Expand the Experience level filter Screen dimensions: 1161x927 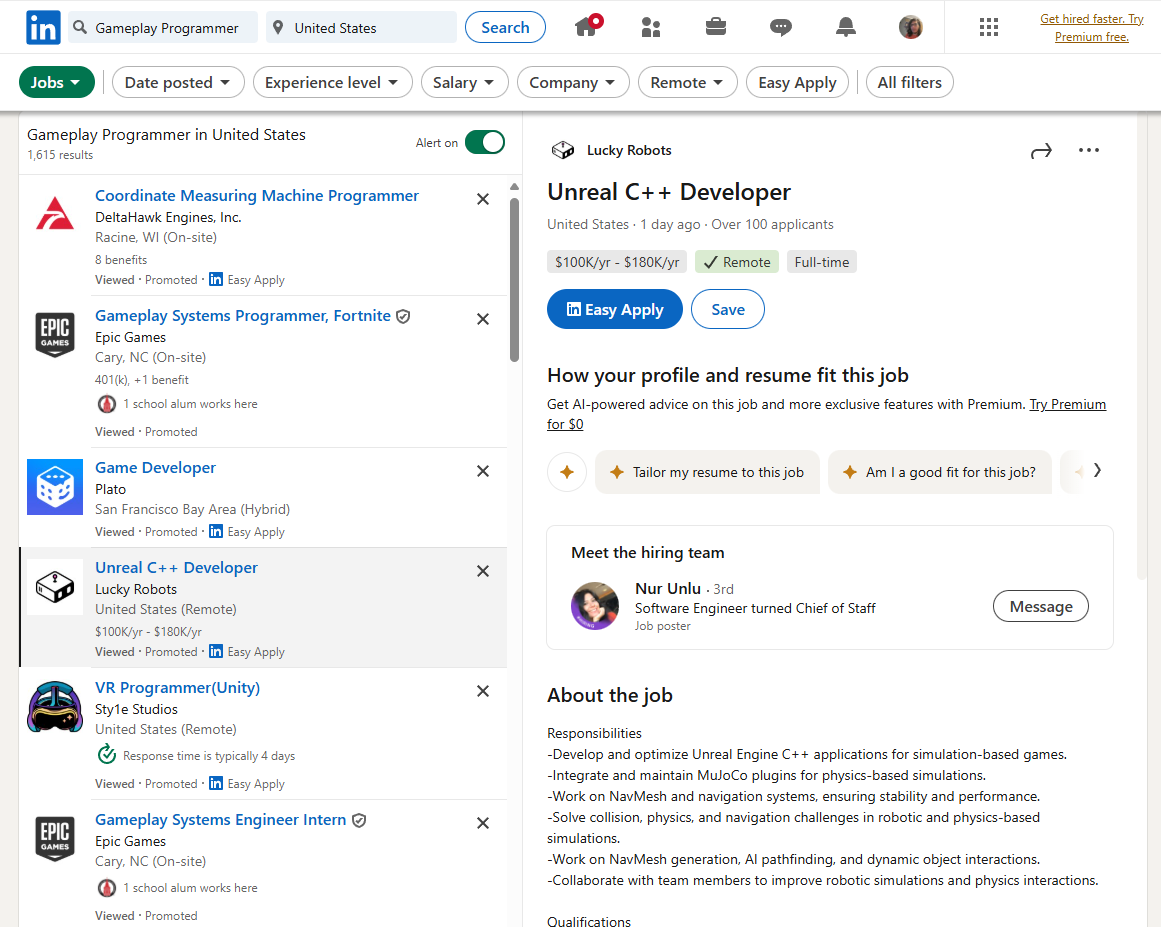click(x=332, y=82)
